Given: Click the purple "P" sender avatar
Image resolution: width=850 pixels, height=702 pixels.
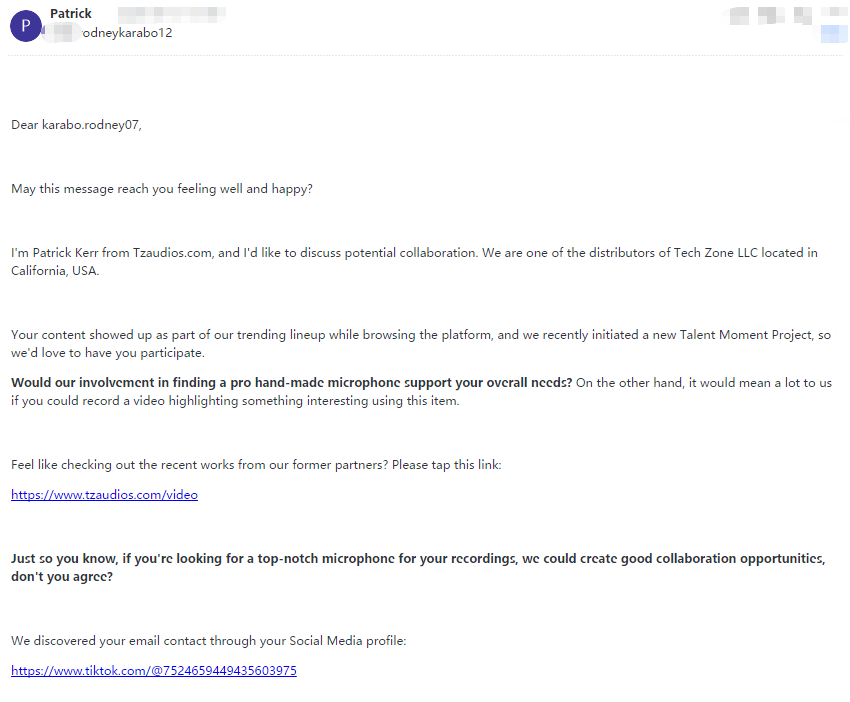Looking at the screenshot, I should (26, 25).
